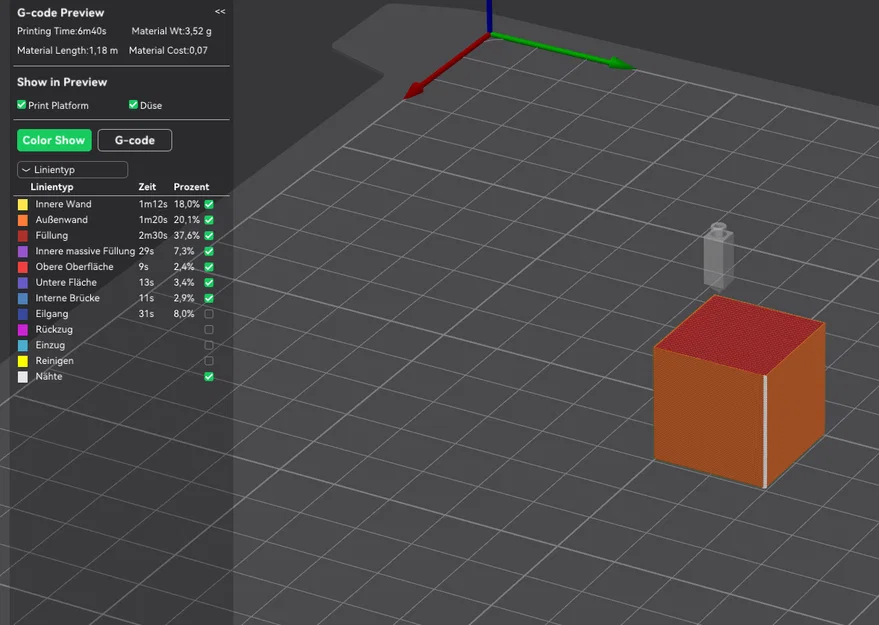Click the Füllung color swatch
The width and height of the screenshot is (879, 625).
click(x=23, y=235)
